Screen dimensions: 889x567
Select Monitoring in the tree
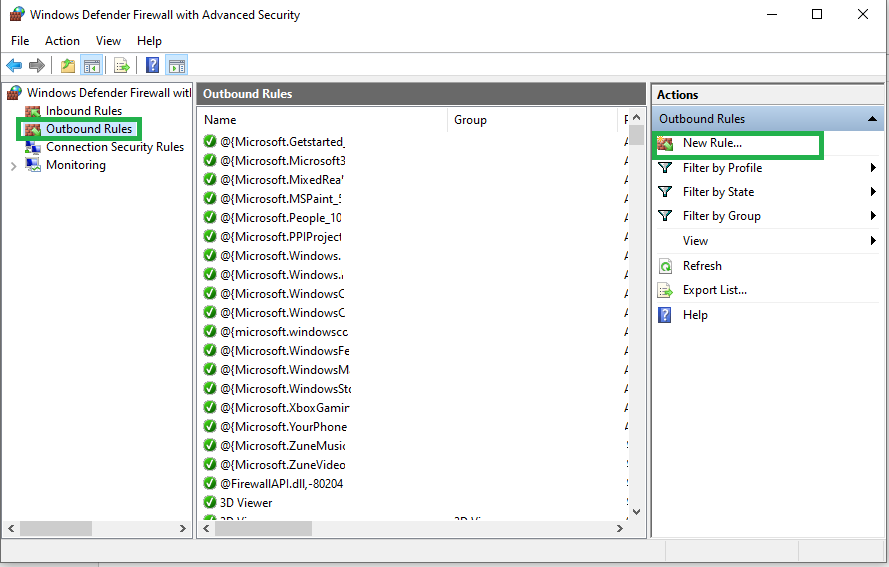click(76, 165)
